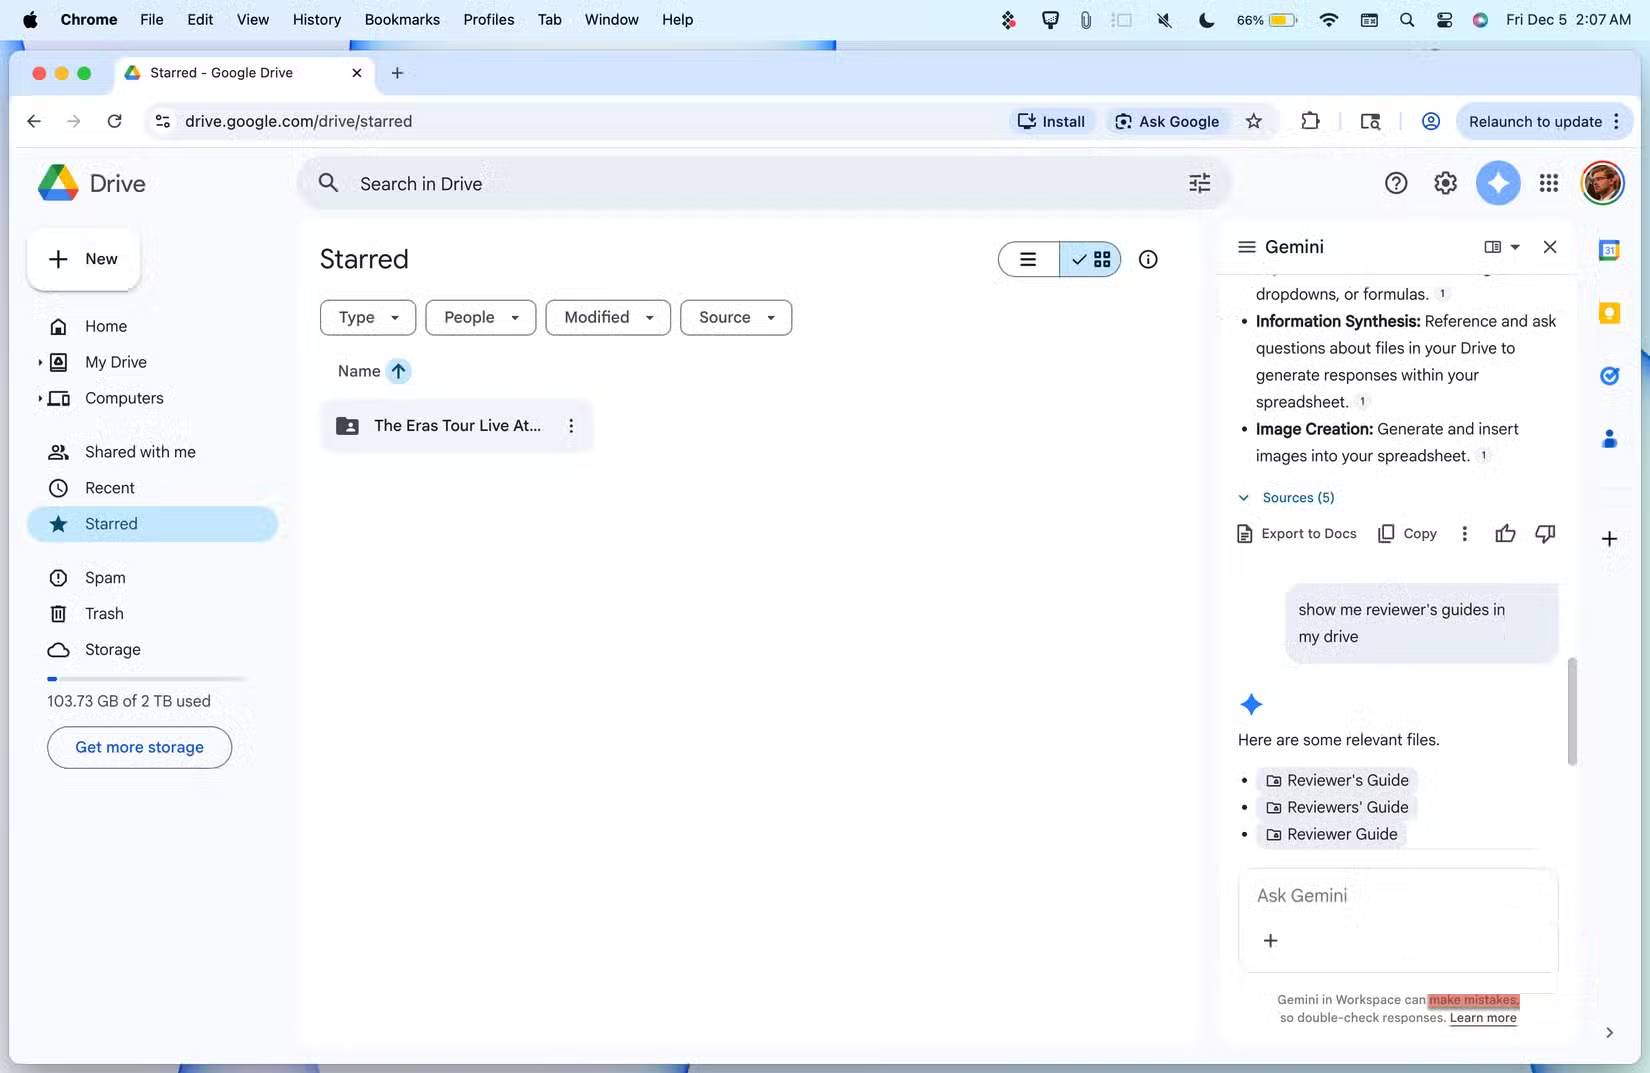Image resolution: width=1650 pixels, height=1073 pixels.
Task: Open Chrome menu three dots beside Relaunch
Action: (1616, 121)
